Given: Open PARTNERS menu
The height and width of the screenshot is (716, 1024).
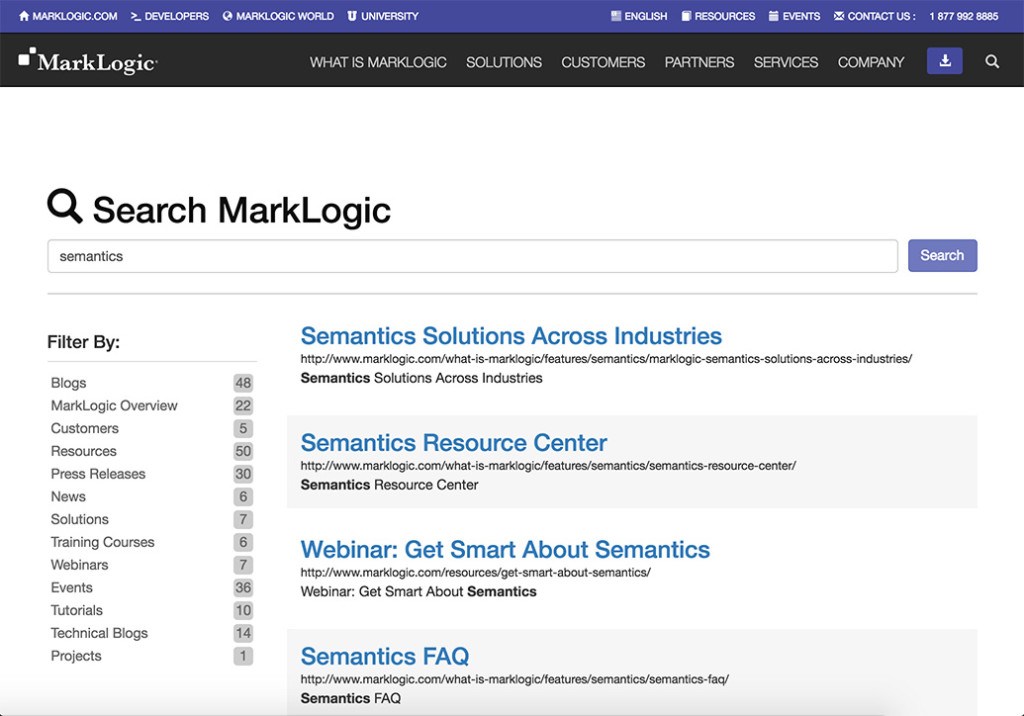Looking at the screenshot, I should (699, 62).
